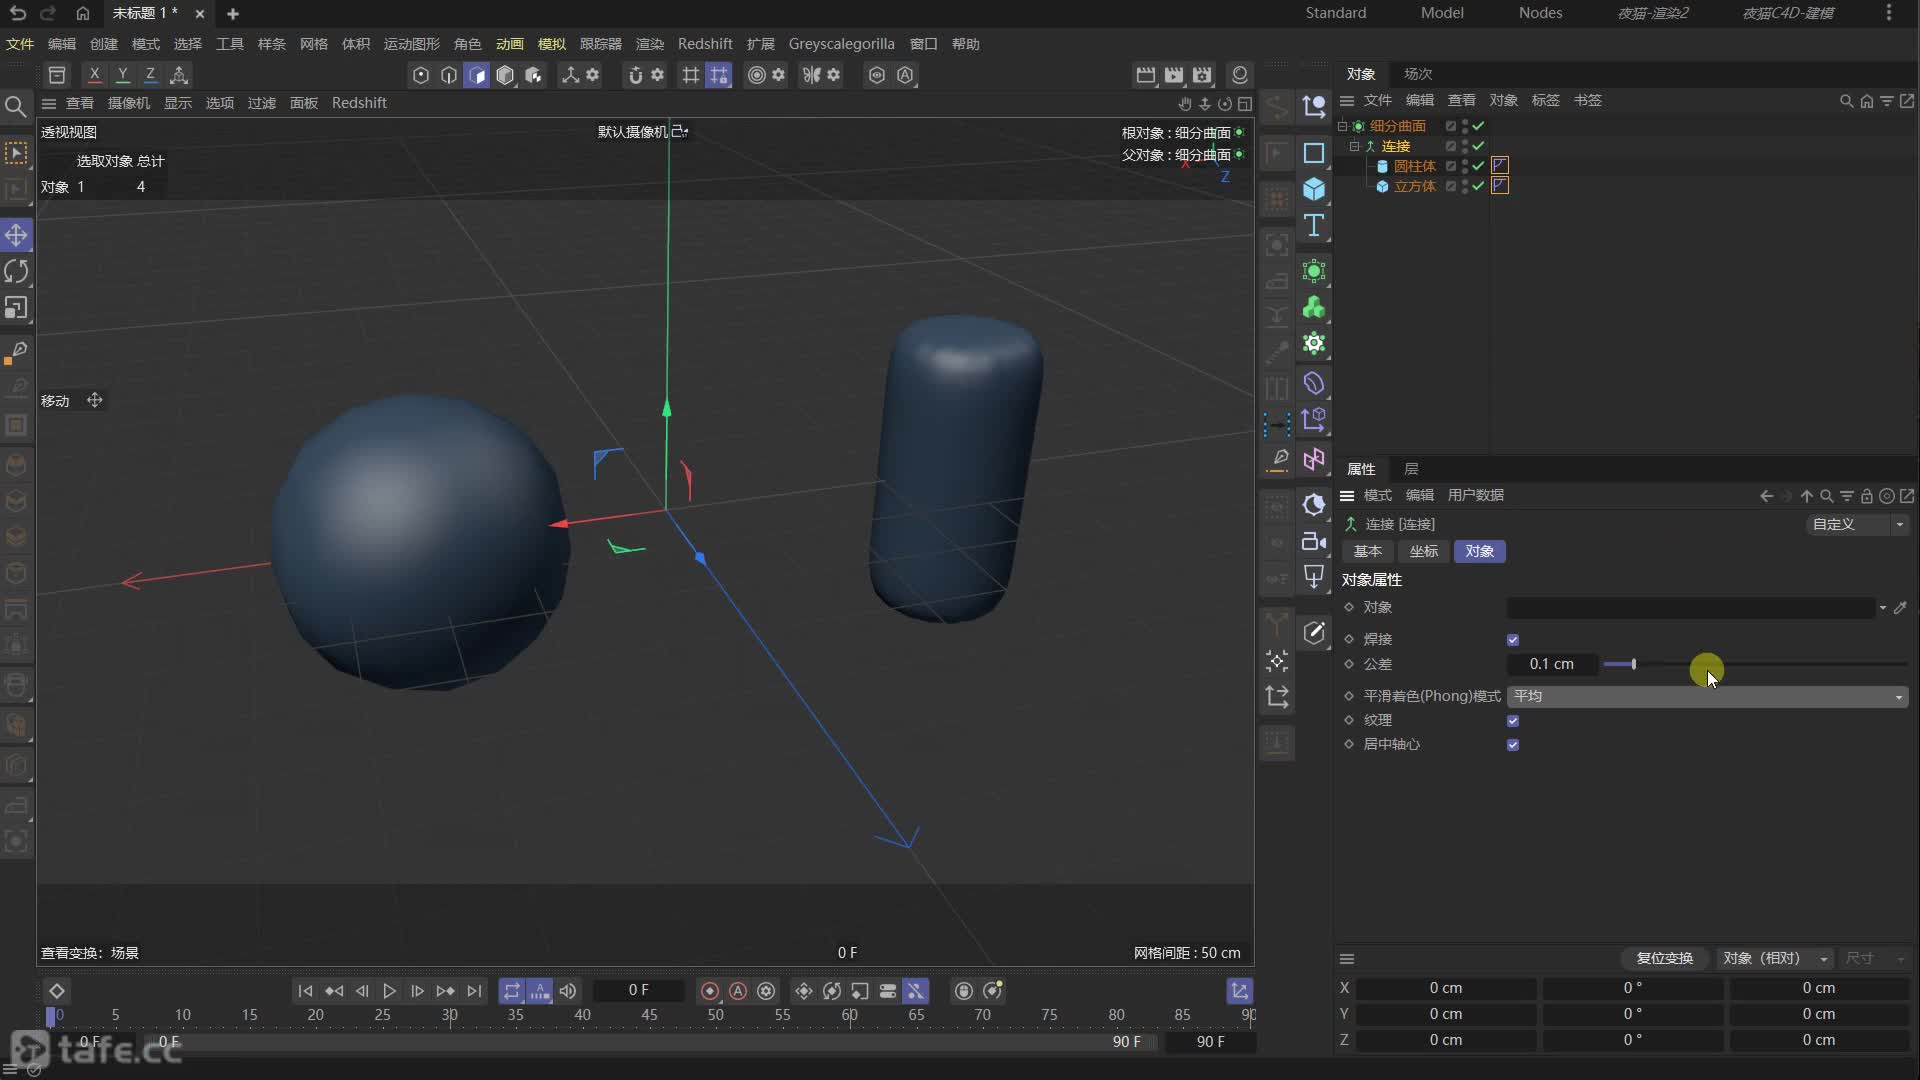Collapse the 细分曲面 tree node
Viewport: 1920px width, 1080px height.
click(x=1342, y=126)
